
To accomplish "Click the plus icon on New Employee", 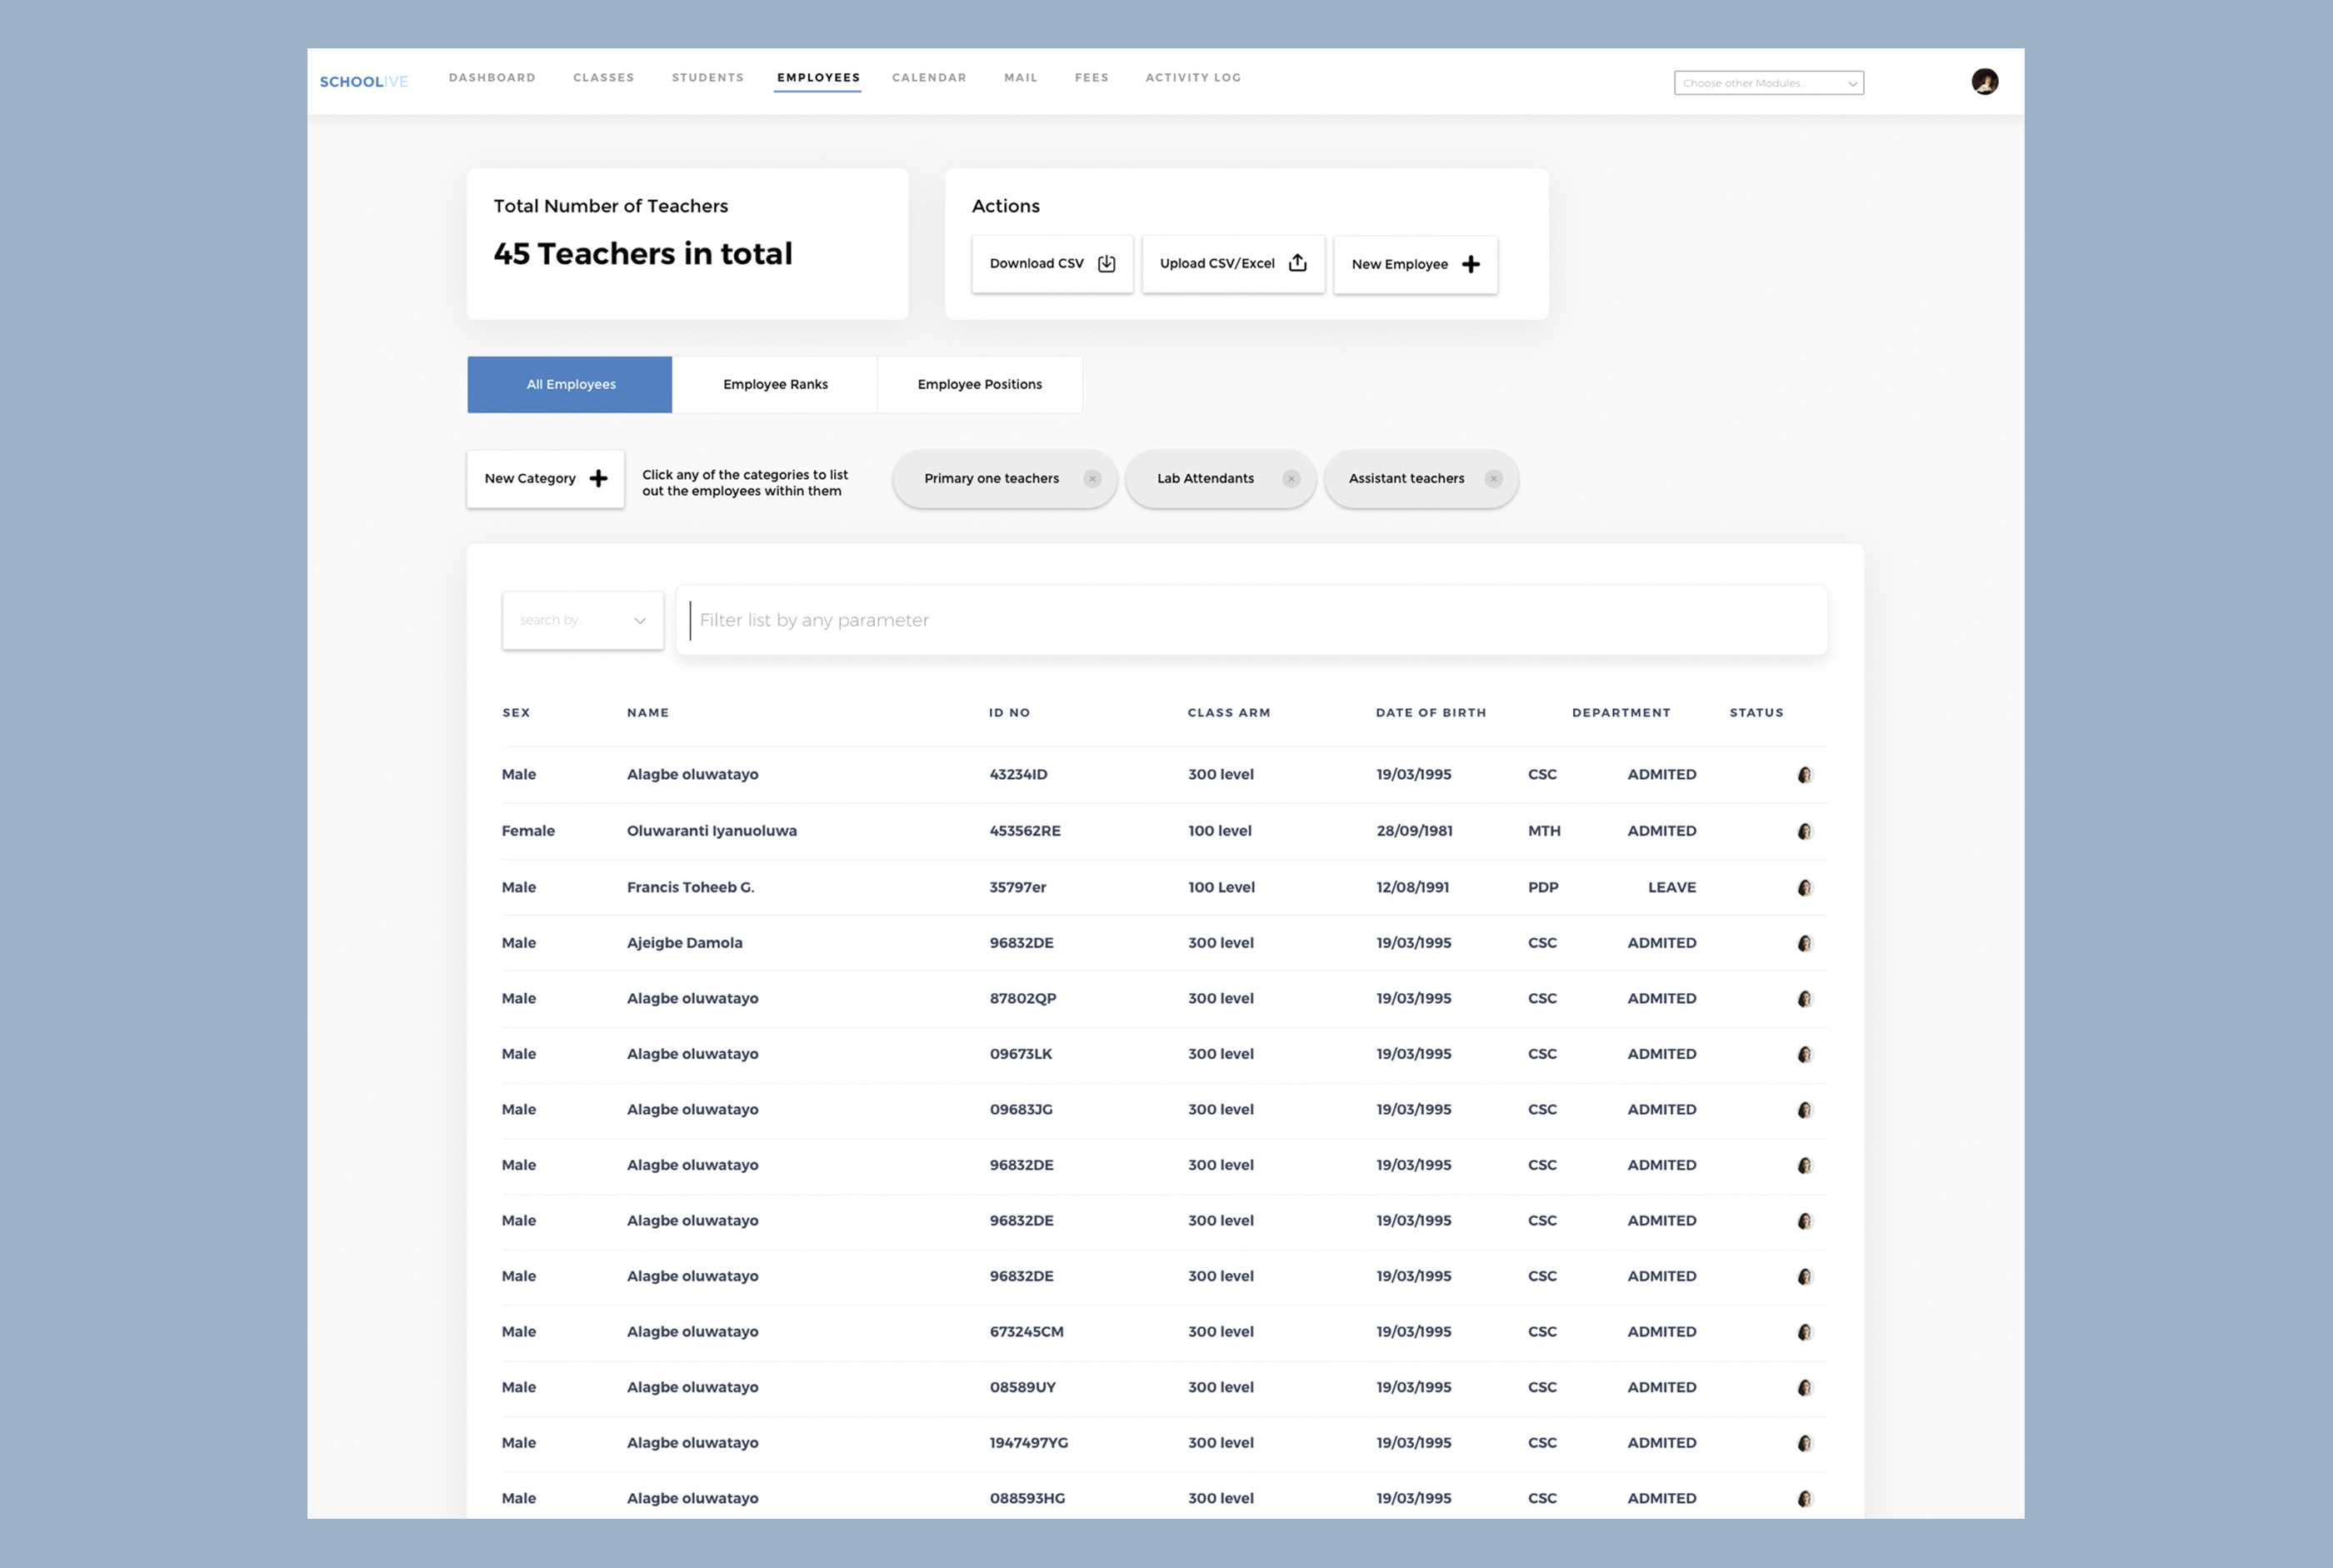I will click(x=1470, y=264).
